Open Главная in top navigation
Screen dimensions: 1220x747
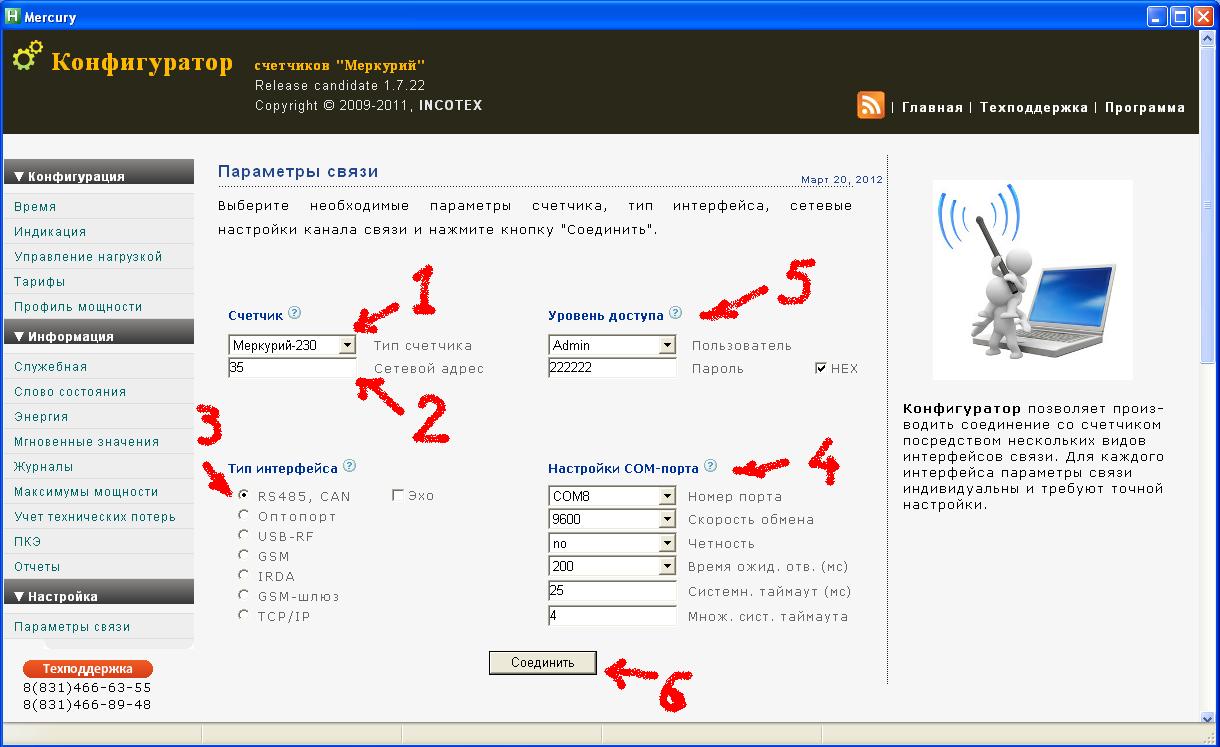(932, 107)
